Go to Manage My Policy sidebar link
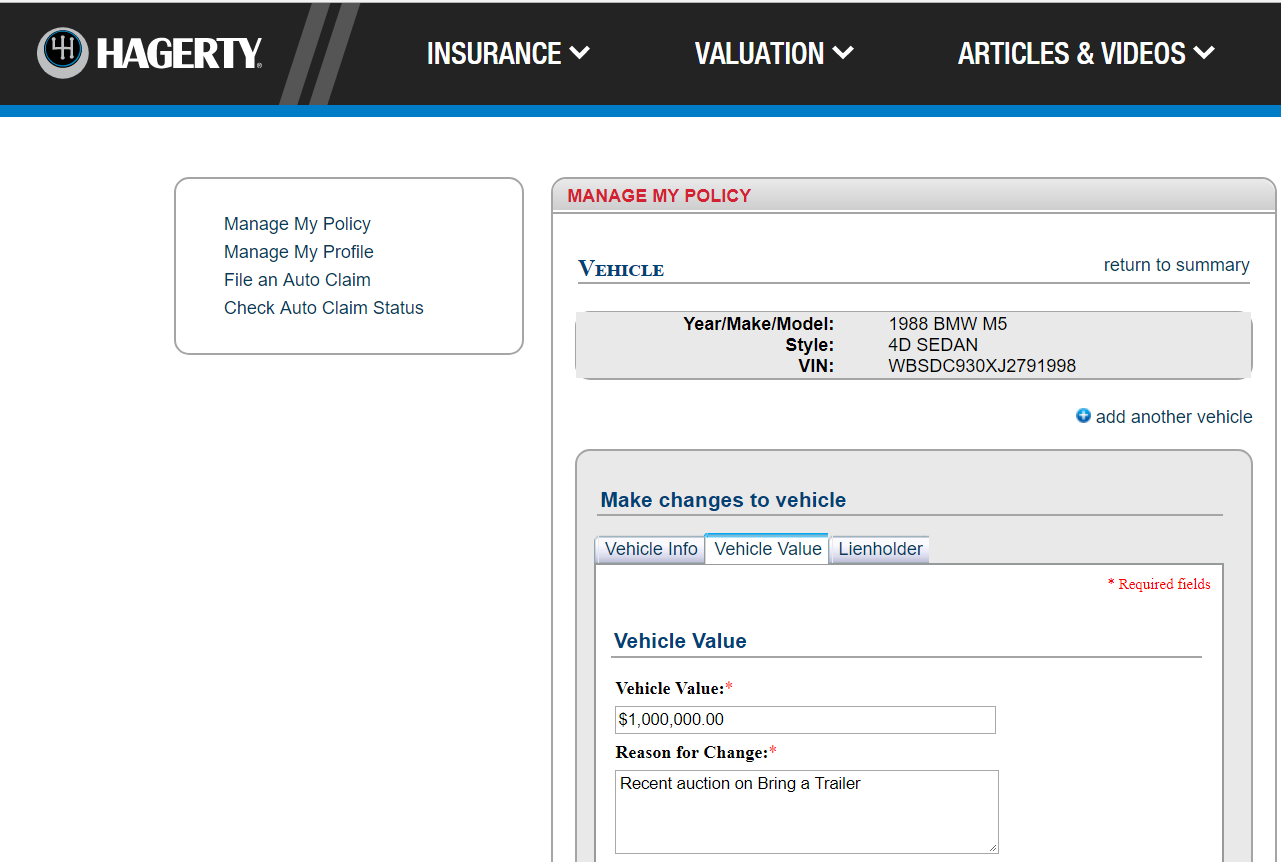Viewport: 1281px width, 862px height. [297, 224]
